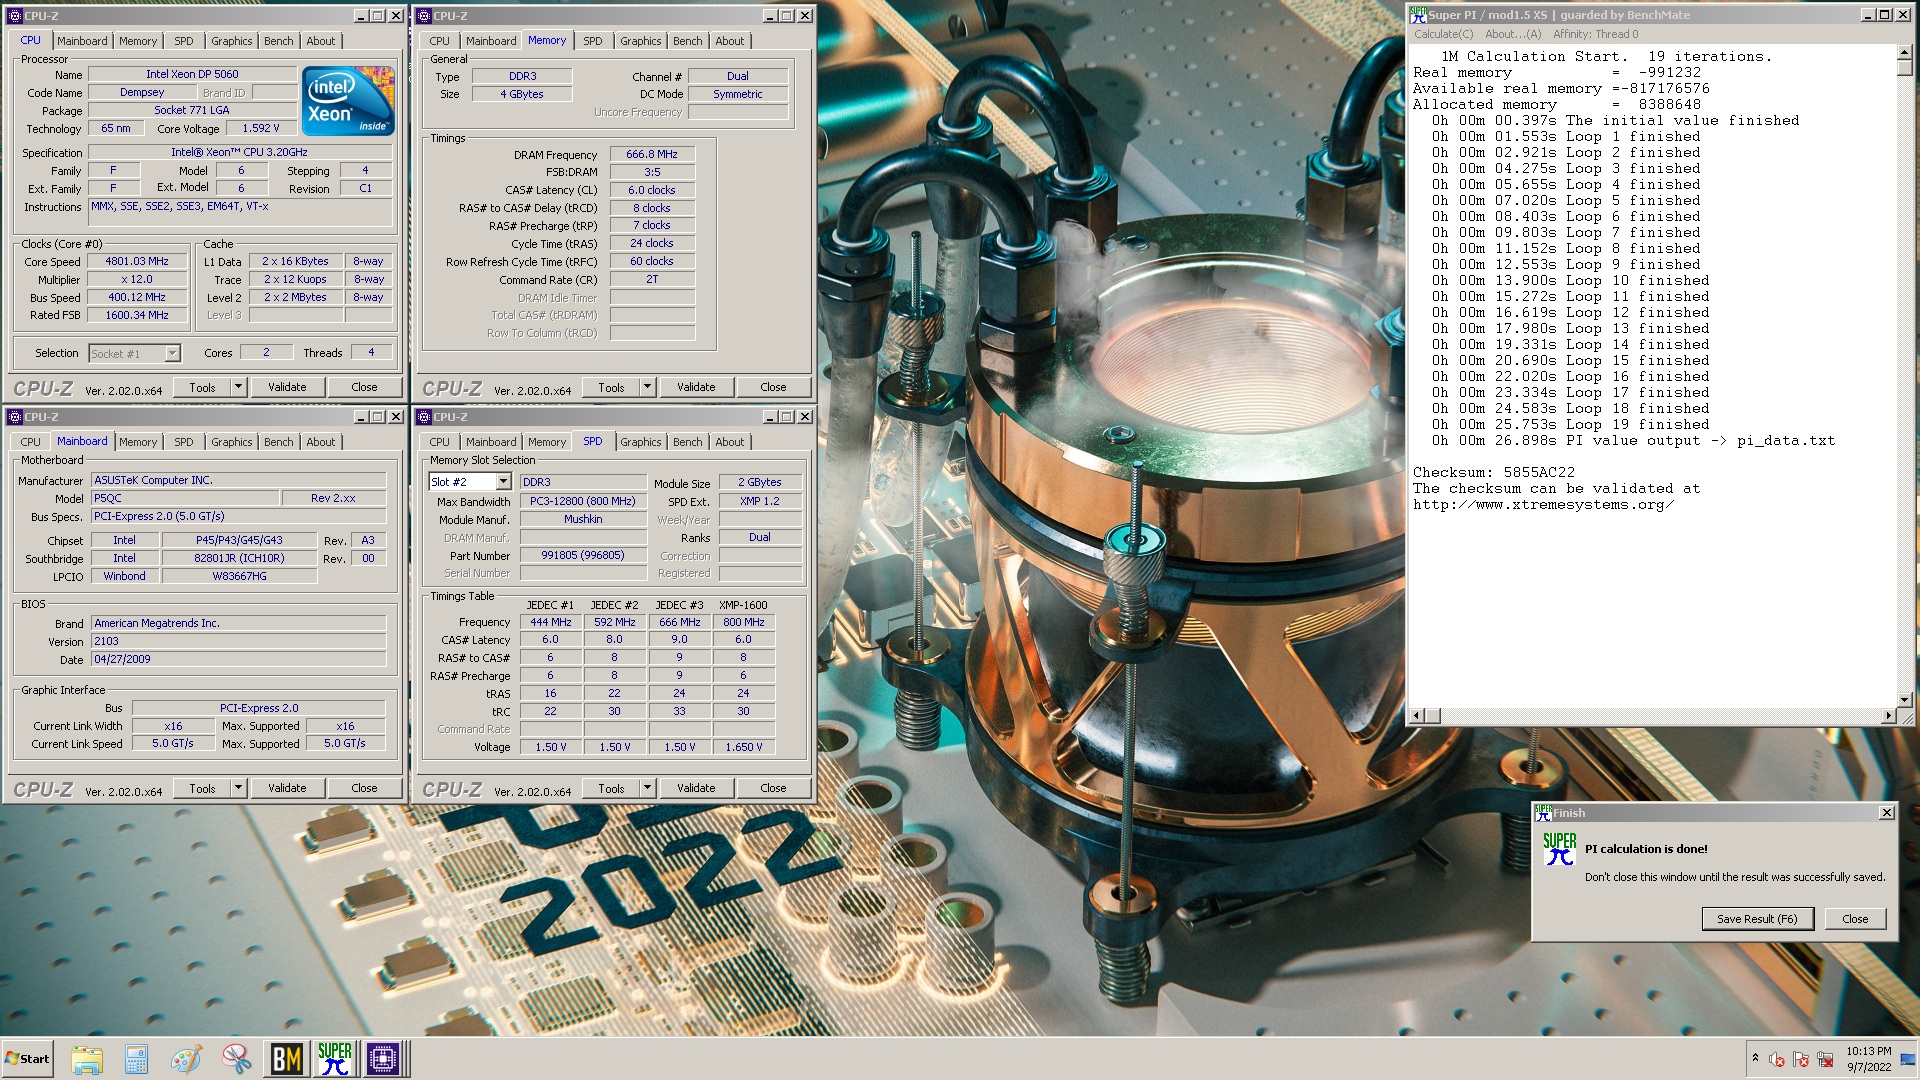Image resolution: width=1920 pixels, height=1080 pixels.
Task: Click the muted volume tray icon
Action: pos(1777,1060)
